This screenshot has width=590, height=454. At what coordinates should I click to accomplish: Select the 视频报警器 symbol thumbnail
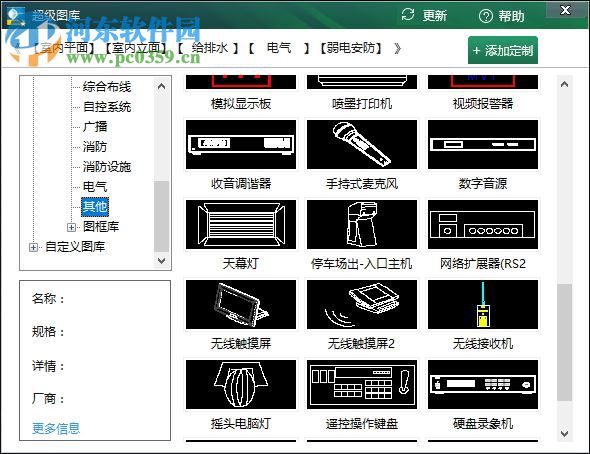click(x=483, y=82)
